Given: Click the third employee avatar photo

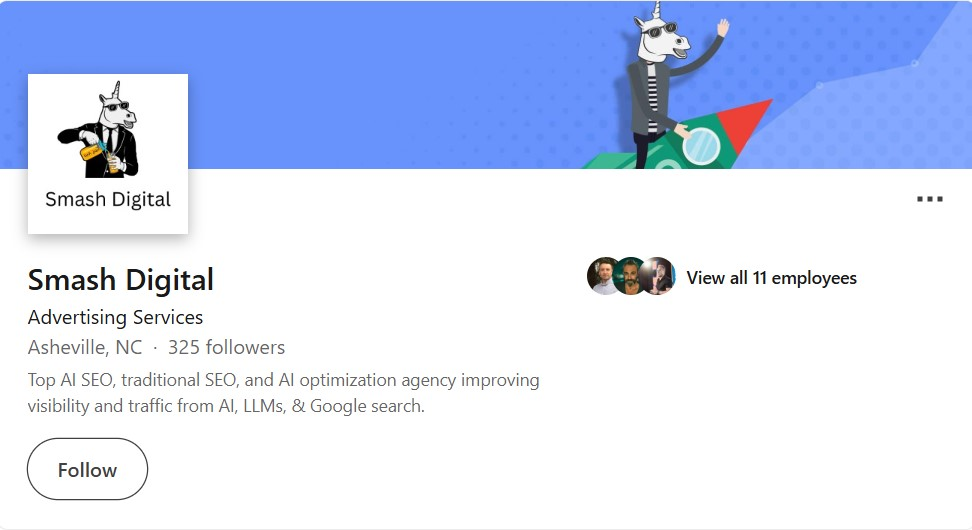Looking at the screenshot, I should pos(659,276).
